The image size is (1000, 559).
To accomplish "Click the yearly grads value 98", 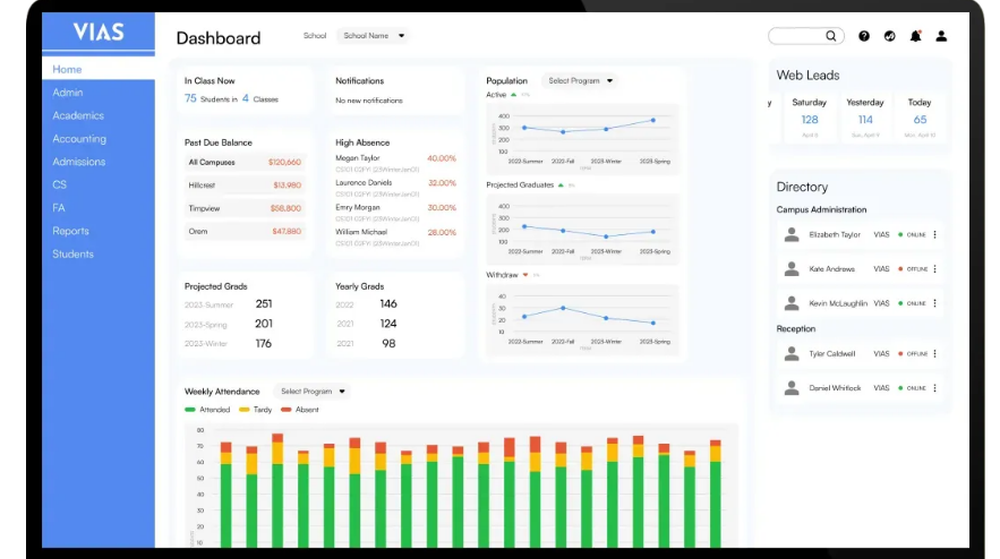I will click(x=388, y=344).
